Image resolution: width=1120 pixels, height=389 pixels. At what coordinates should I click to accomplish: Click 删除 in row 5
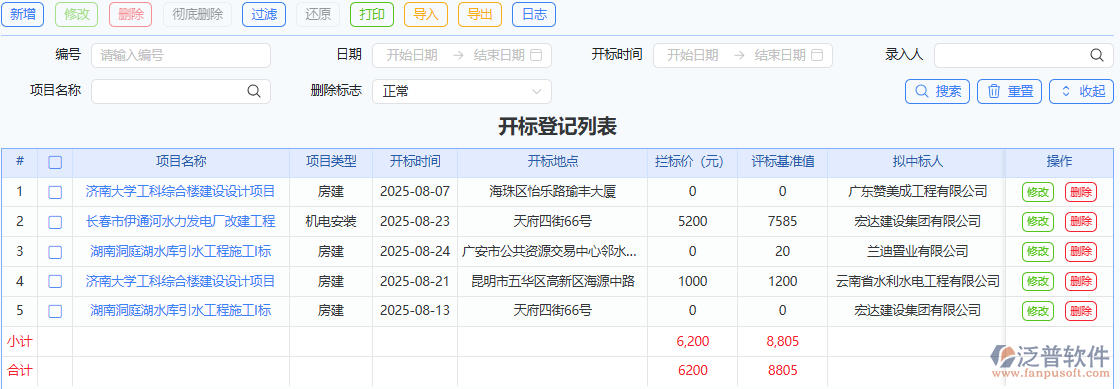pos(1081,311)
